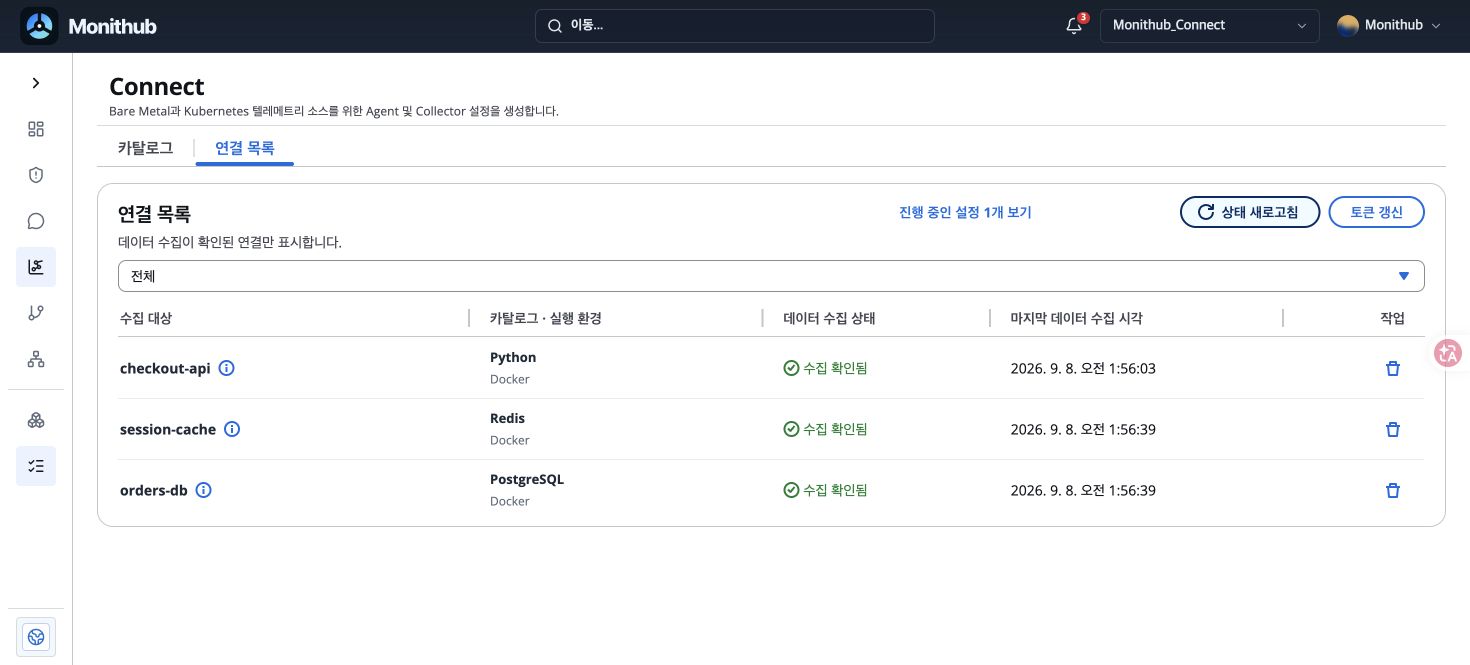Open the Monithub user account menu
Viewport: 1470px width, 665px height.
pyautogui.click(x=1389, y=26)
